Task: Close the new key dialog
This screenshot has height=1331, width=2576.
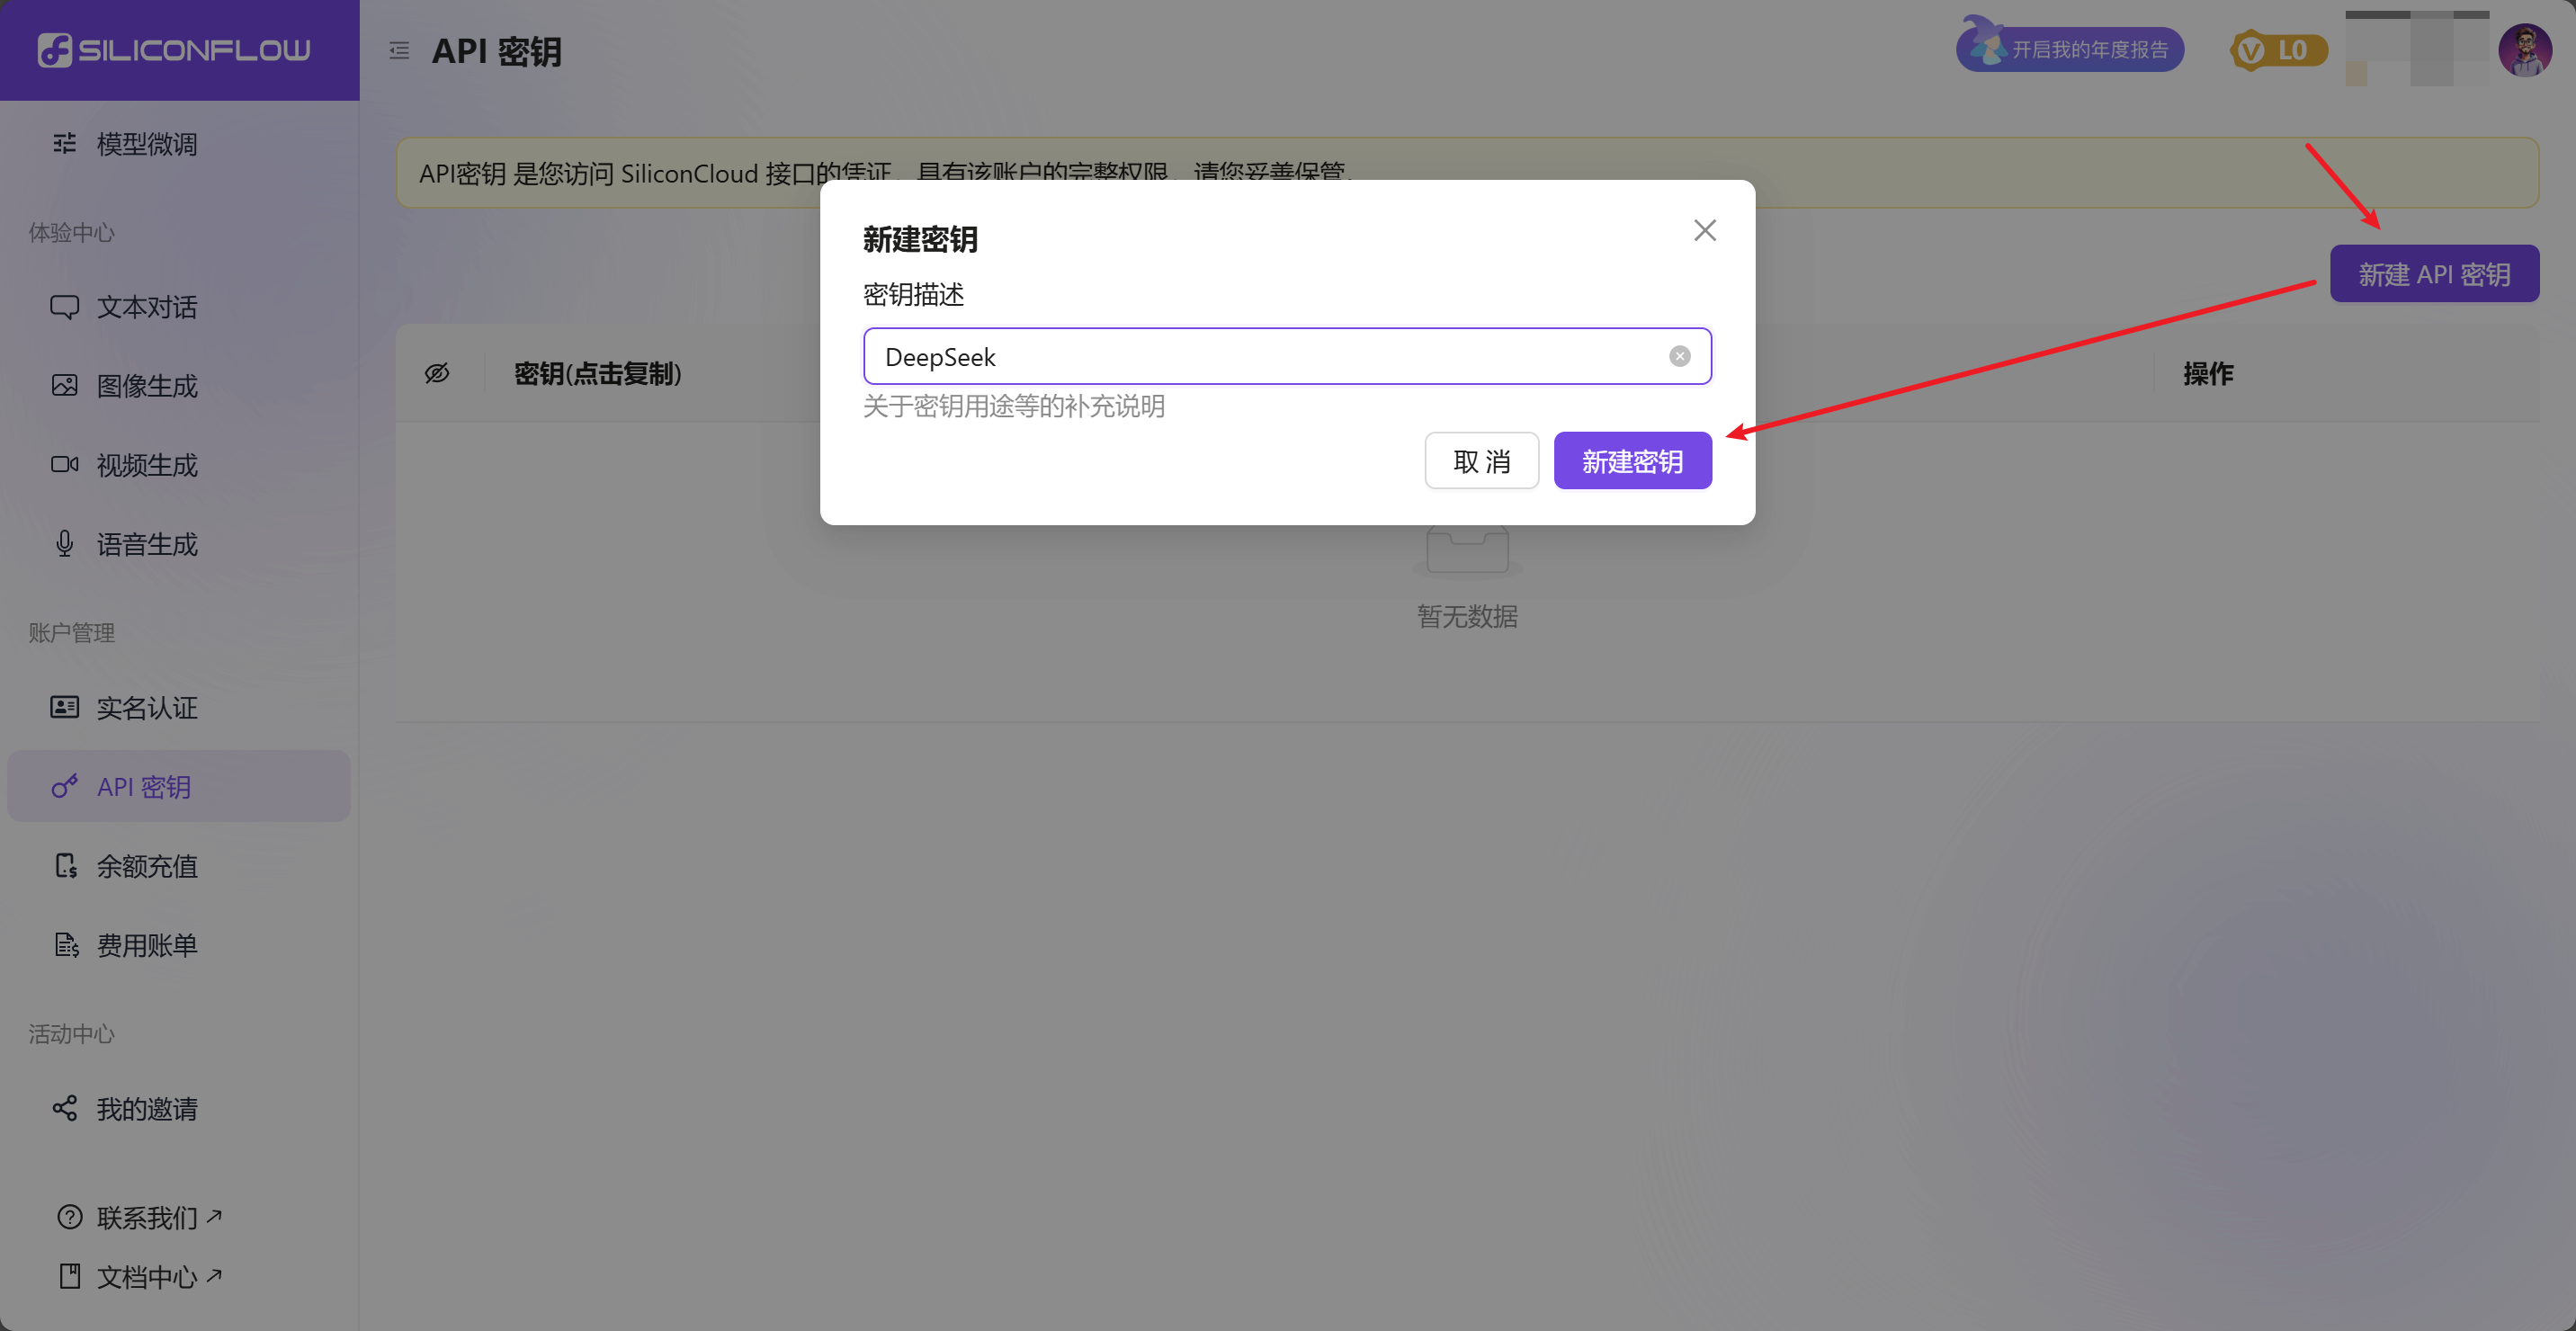Action: coord(1704,231)
